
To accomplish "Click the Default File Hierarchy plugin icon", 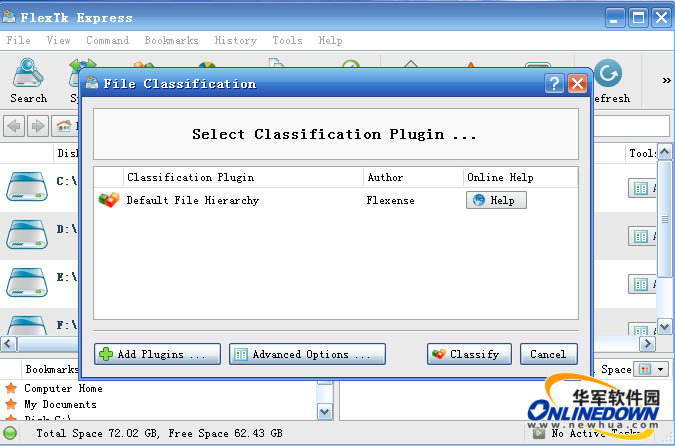I will [x=108, y=200].
